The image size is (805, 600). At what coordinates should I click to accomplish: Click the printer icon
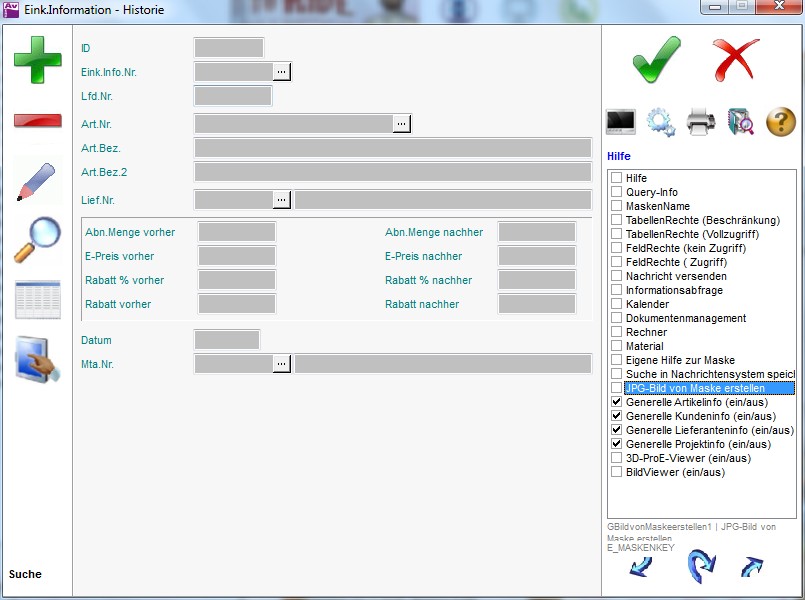(x=701, y=122)
